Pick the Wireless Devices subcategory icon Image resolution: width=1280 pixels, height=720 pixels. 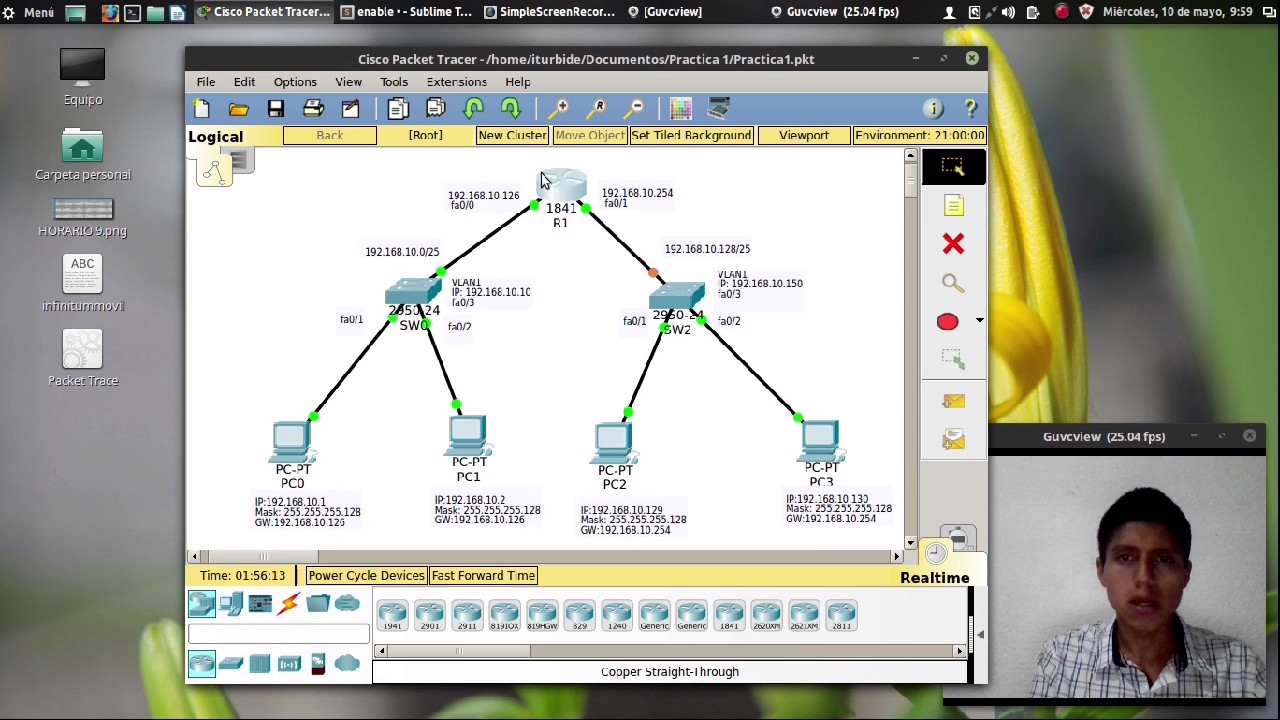pyautogui.click(x=289, y=663)
